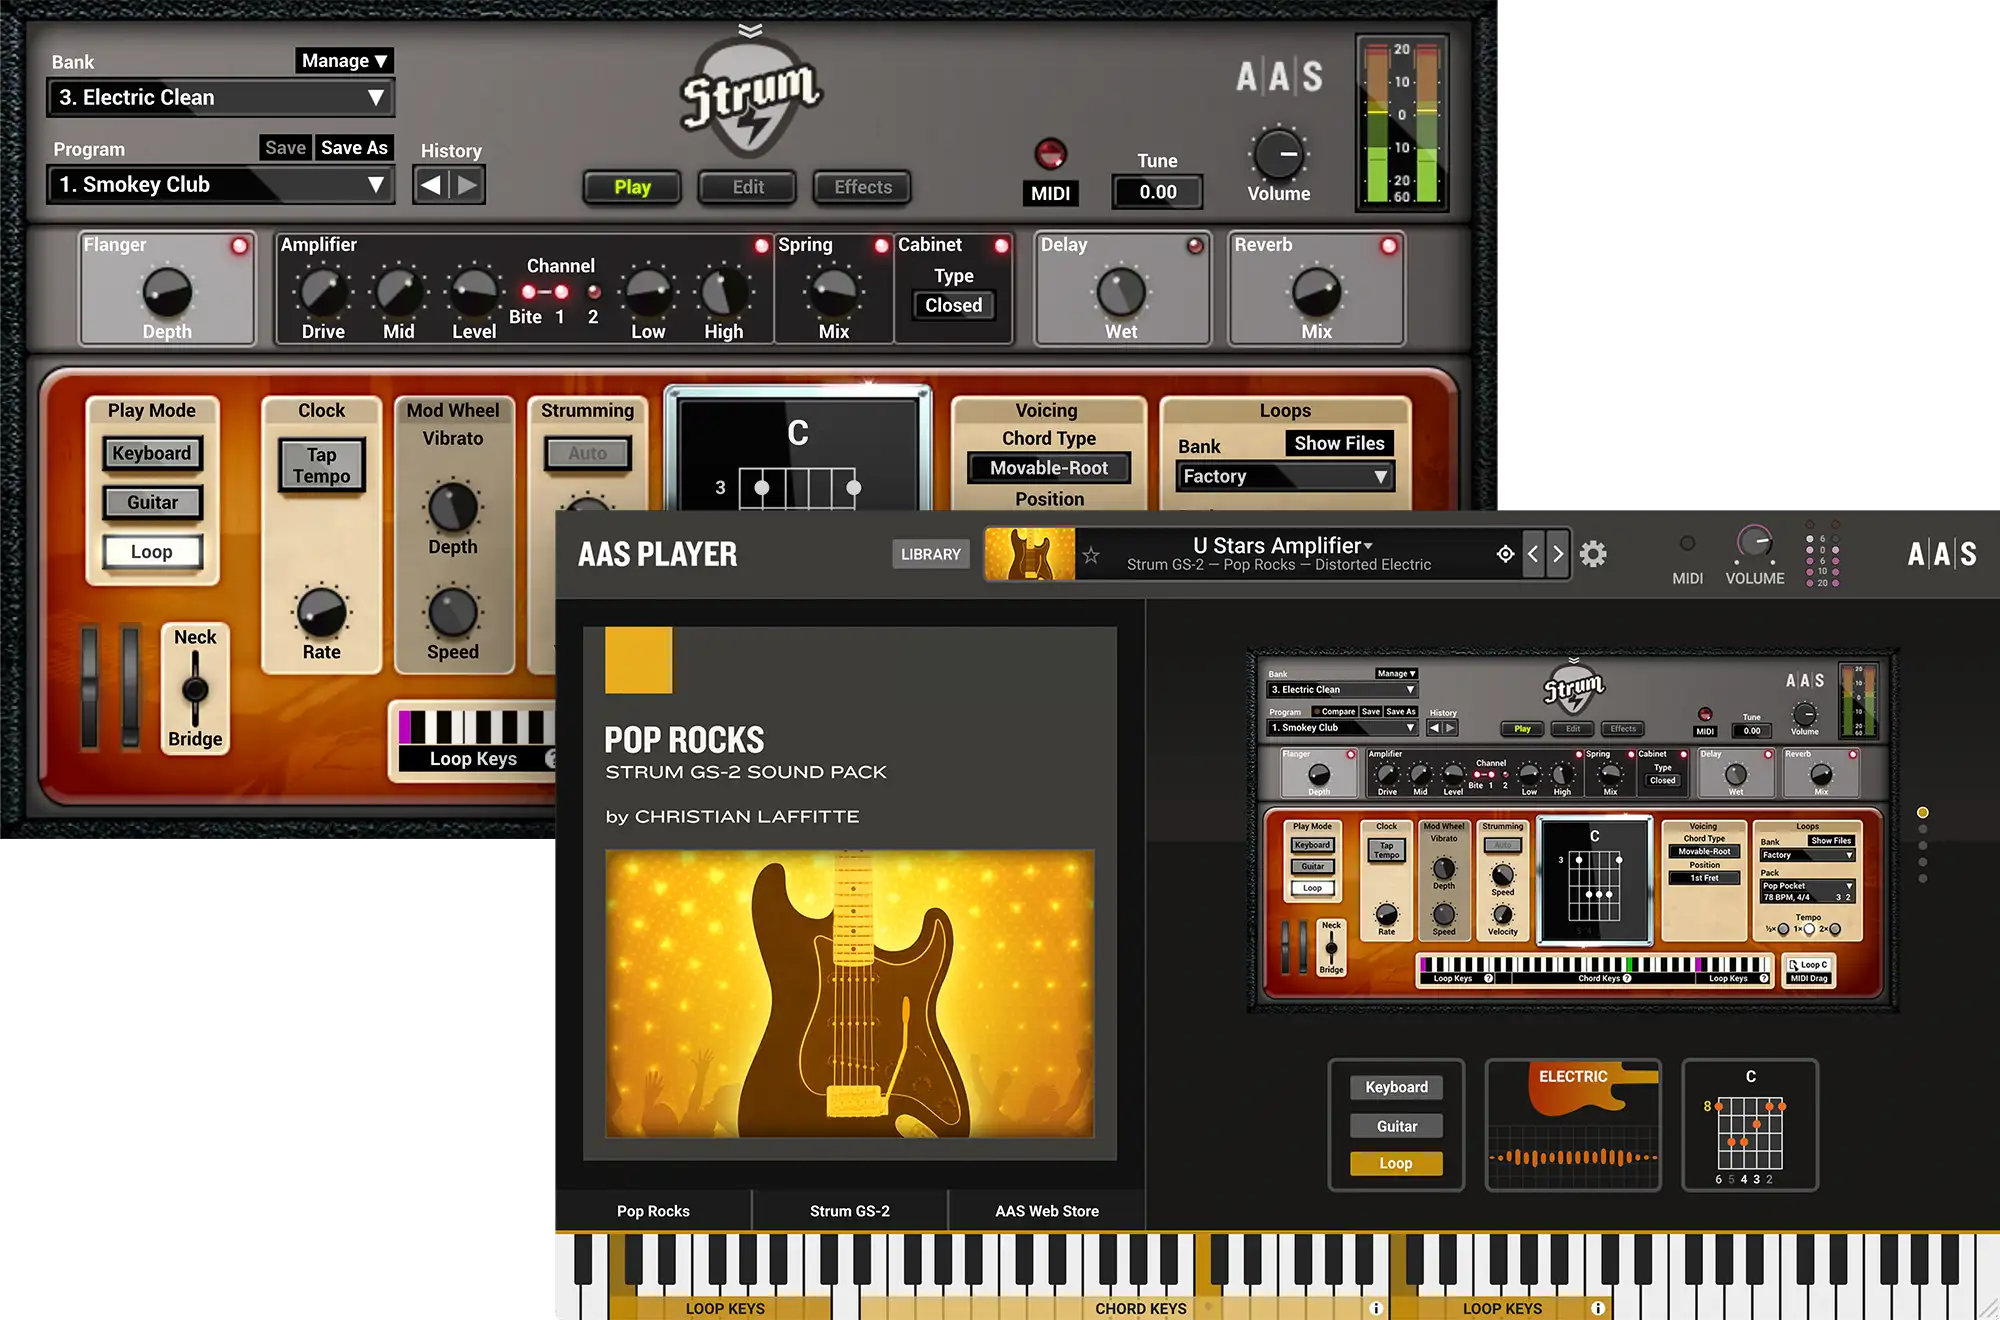Toggle the Cabinet power LED
Image resolution: width=2000 pixels, height=1320 pixels.
[x=1001, y=246]
